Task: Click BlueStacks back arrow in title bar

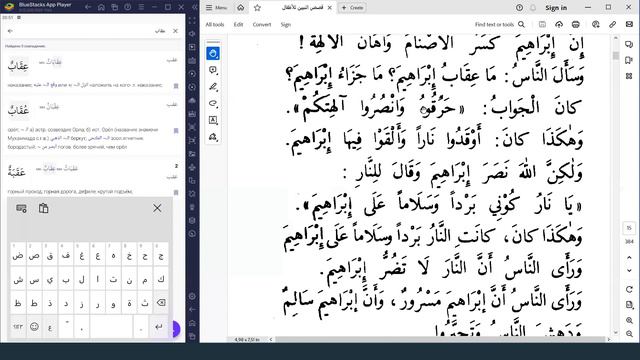Action: [88, 7]
